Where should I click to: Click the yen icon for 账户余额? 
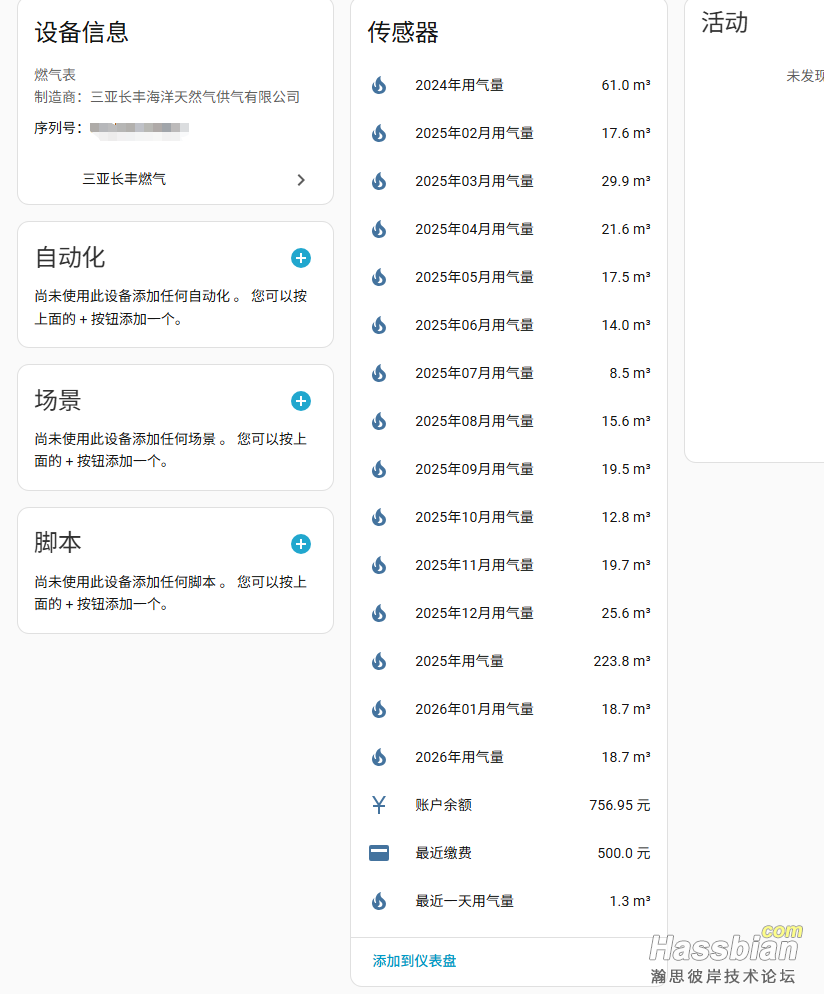coord(379,805)
